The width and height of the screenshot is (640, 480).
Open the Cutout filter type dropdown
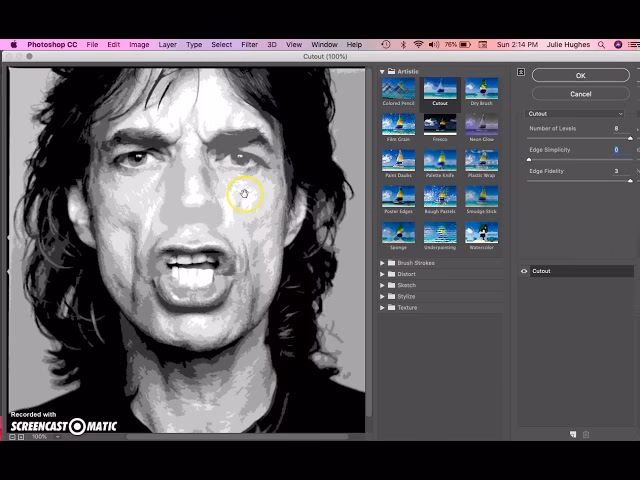(x=575, y=114)
